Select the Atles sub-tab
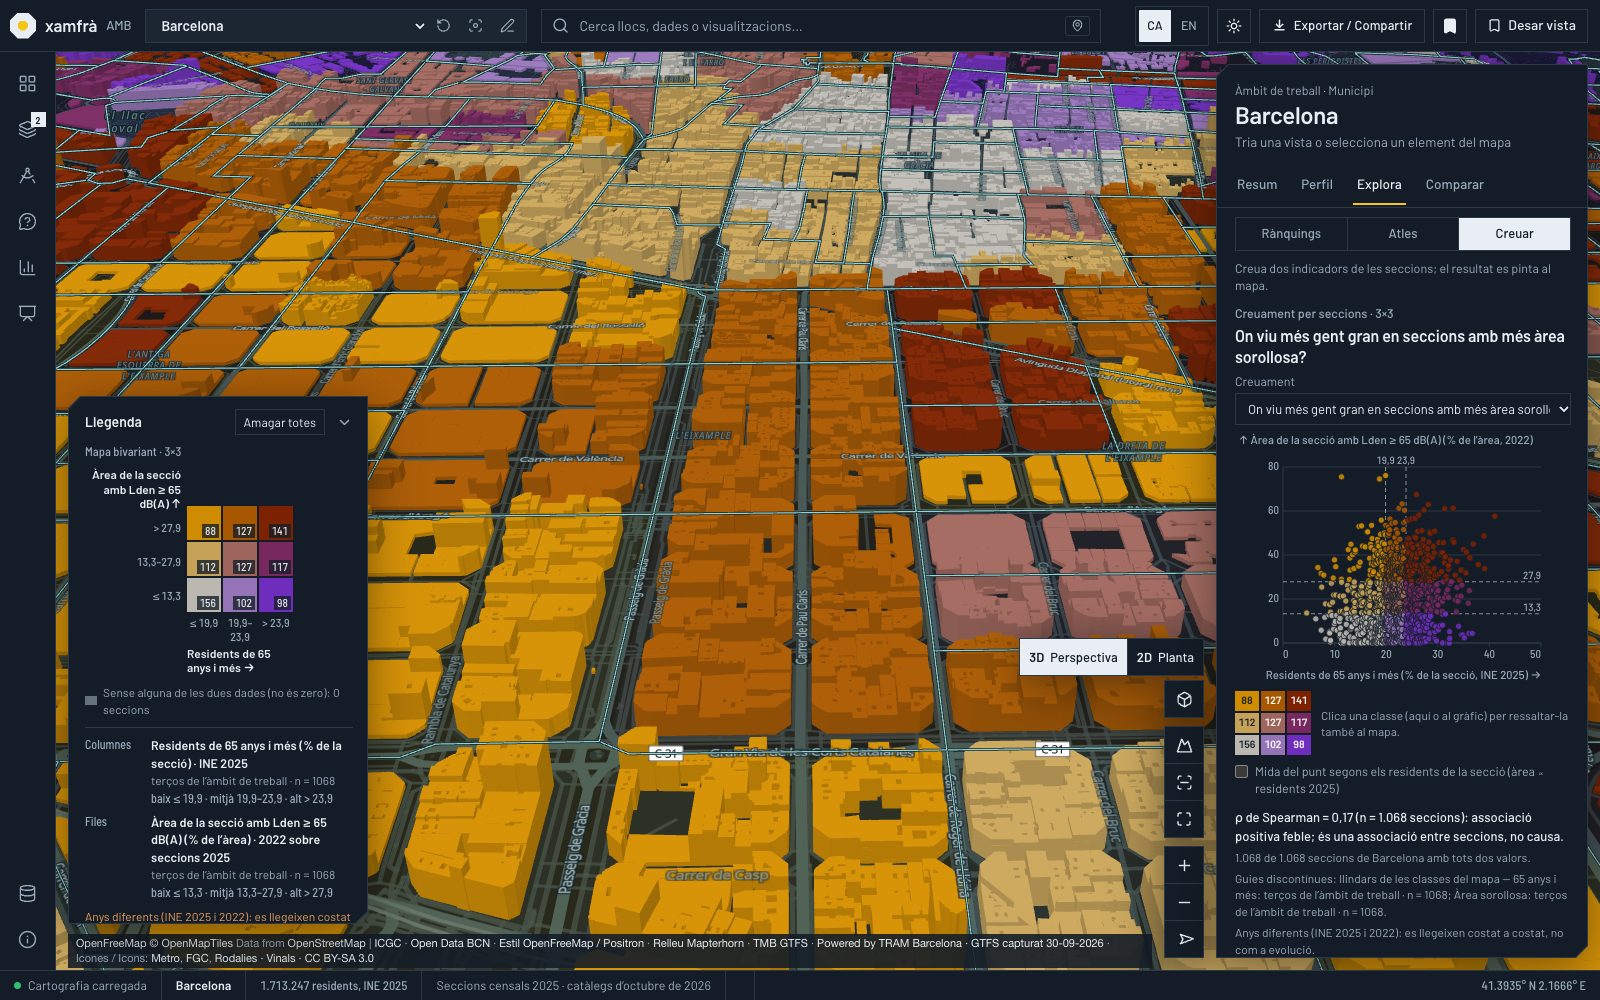Image resolution: width=1600 pixels, height=1000 pixels. point(1403,234)
